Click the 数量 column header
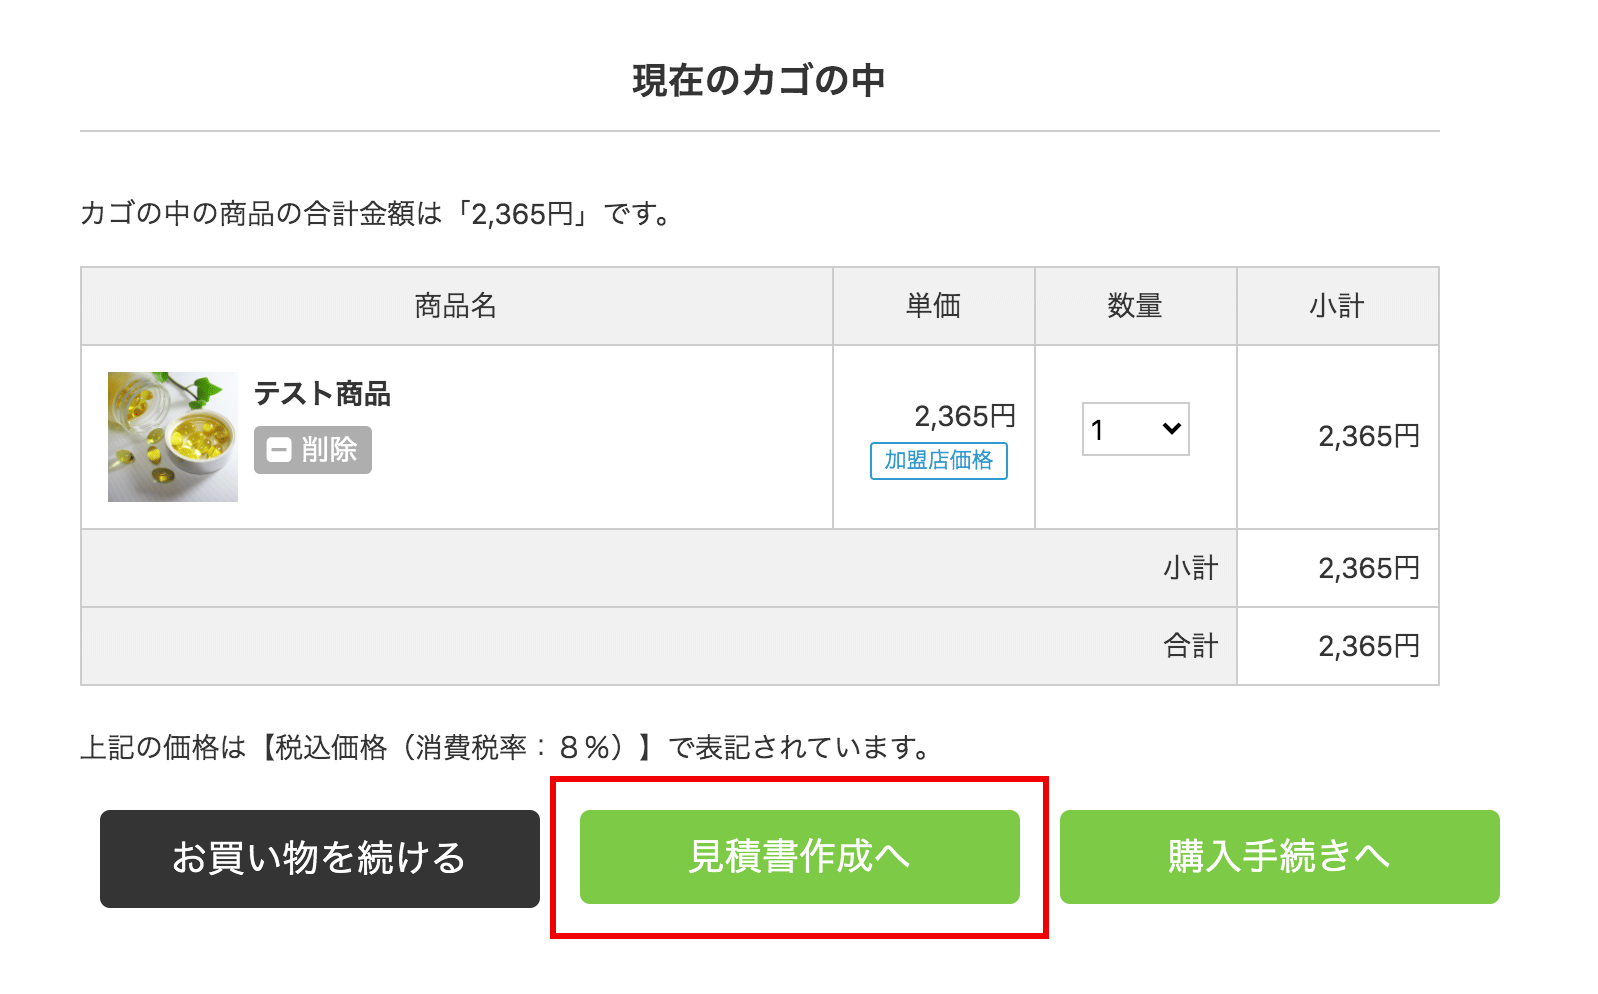The image size is (1598, 994). pyautogui.click(x=1135, y=306)
